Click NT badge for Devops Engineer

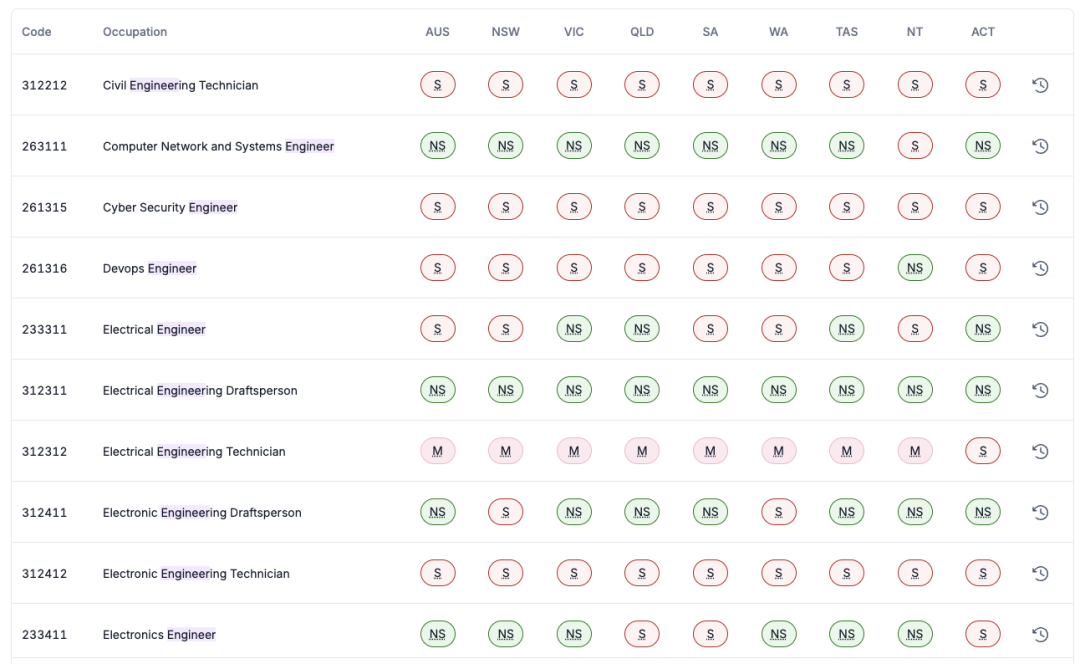tap(915, 268)
